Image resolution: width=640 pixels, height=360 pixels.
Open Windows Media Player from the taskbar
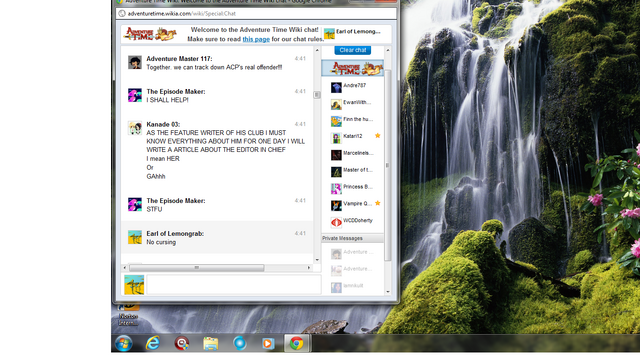pos(268,343)
